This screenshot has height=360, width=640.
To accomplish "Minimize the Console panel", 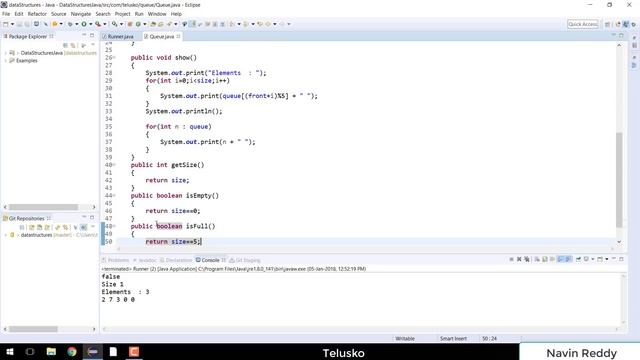I will (x=613, y=259).
